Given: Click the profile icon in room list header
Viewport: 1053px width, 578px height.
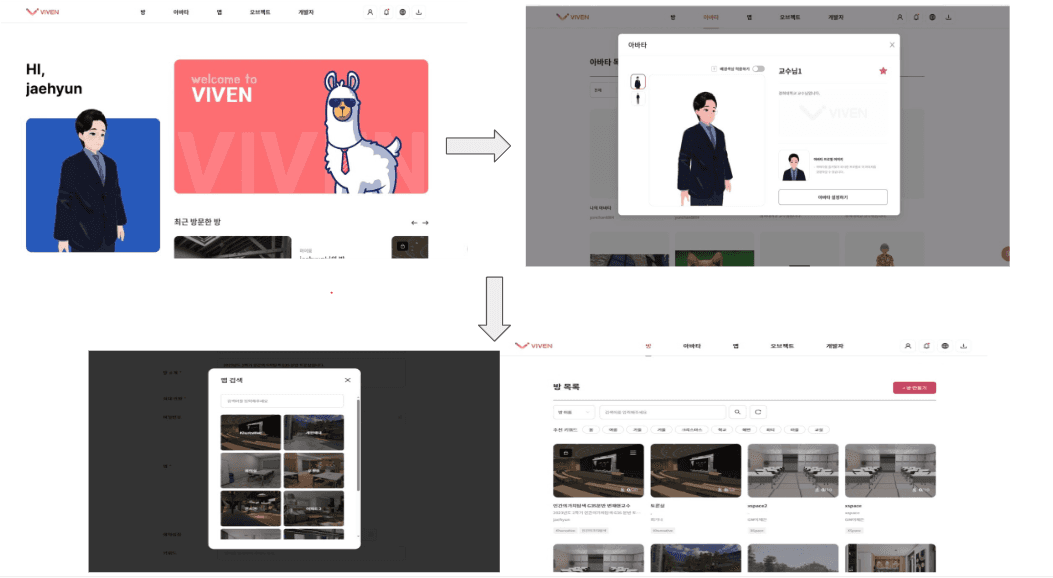Looking at the screenshot, I should pos(907,346).
